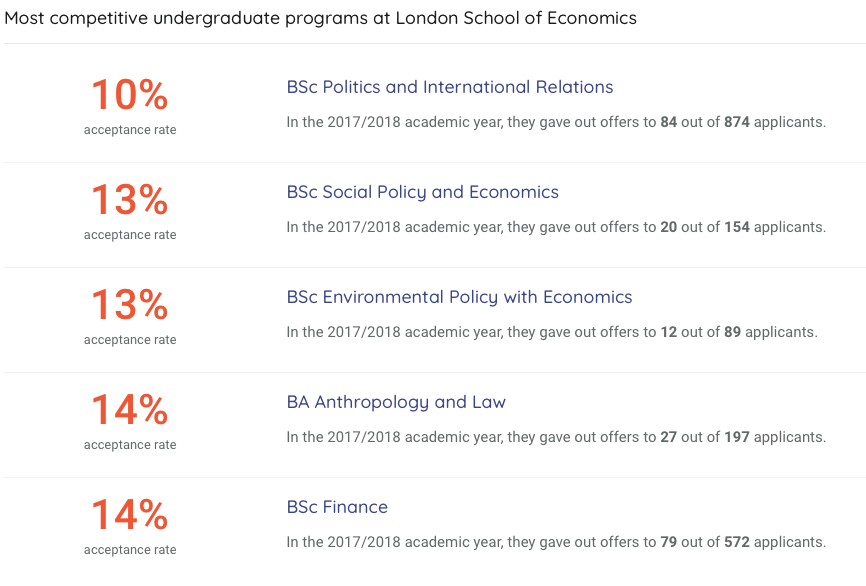
Task: Click acceptance rate label in BSc Finance row
Action: [x=130, y=550]
